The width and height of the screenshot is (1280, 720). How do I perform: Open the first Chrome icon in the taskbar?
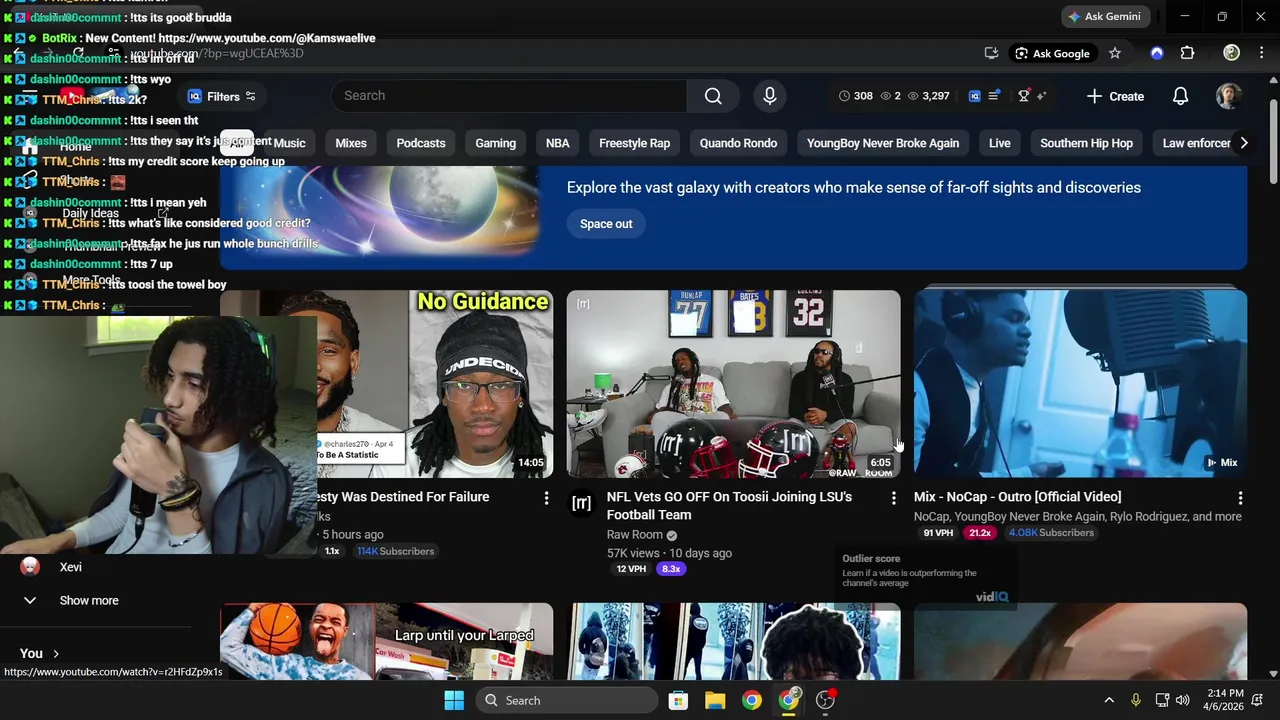tap(752, 700)
